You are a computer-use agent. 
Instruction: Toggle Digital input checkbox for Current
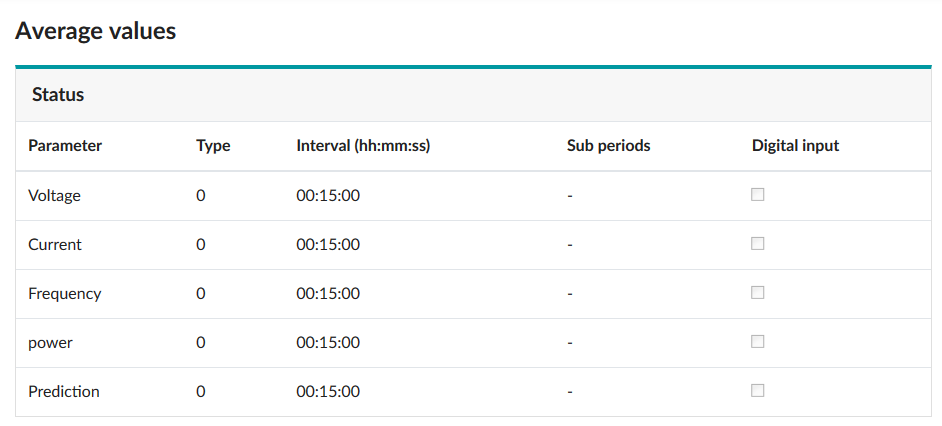click(x=758, y=244)
